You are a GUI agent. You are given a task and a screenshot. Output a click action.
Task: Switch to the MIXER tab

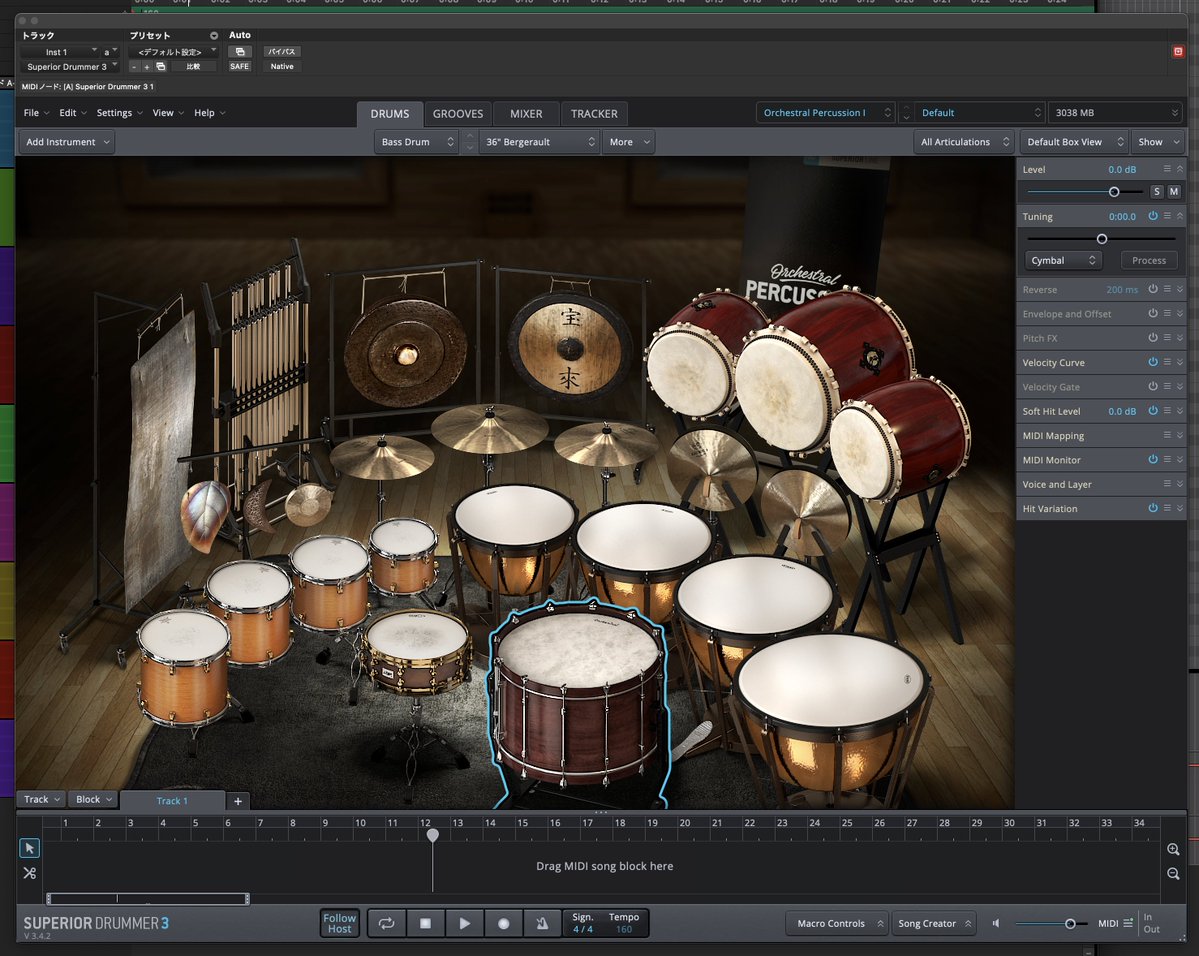pyautogui.click(x=525, y=114)
